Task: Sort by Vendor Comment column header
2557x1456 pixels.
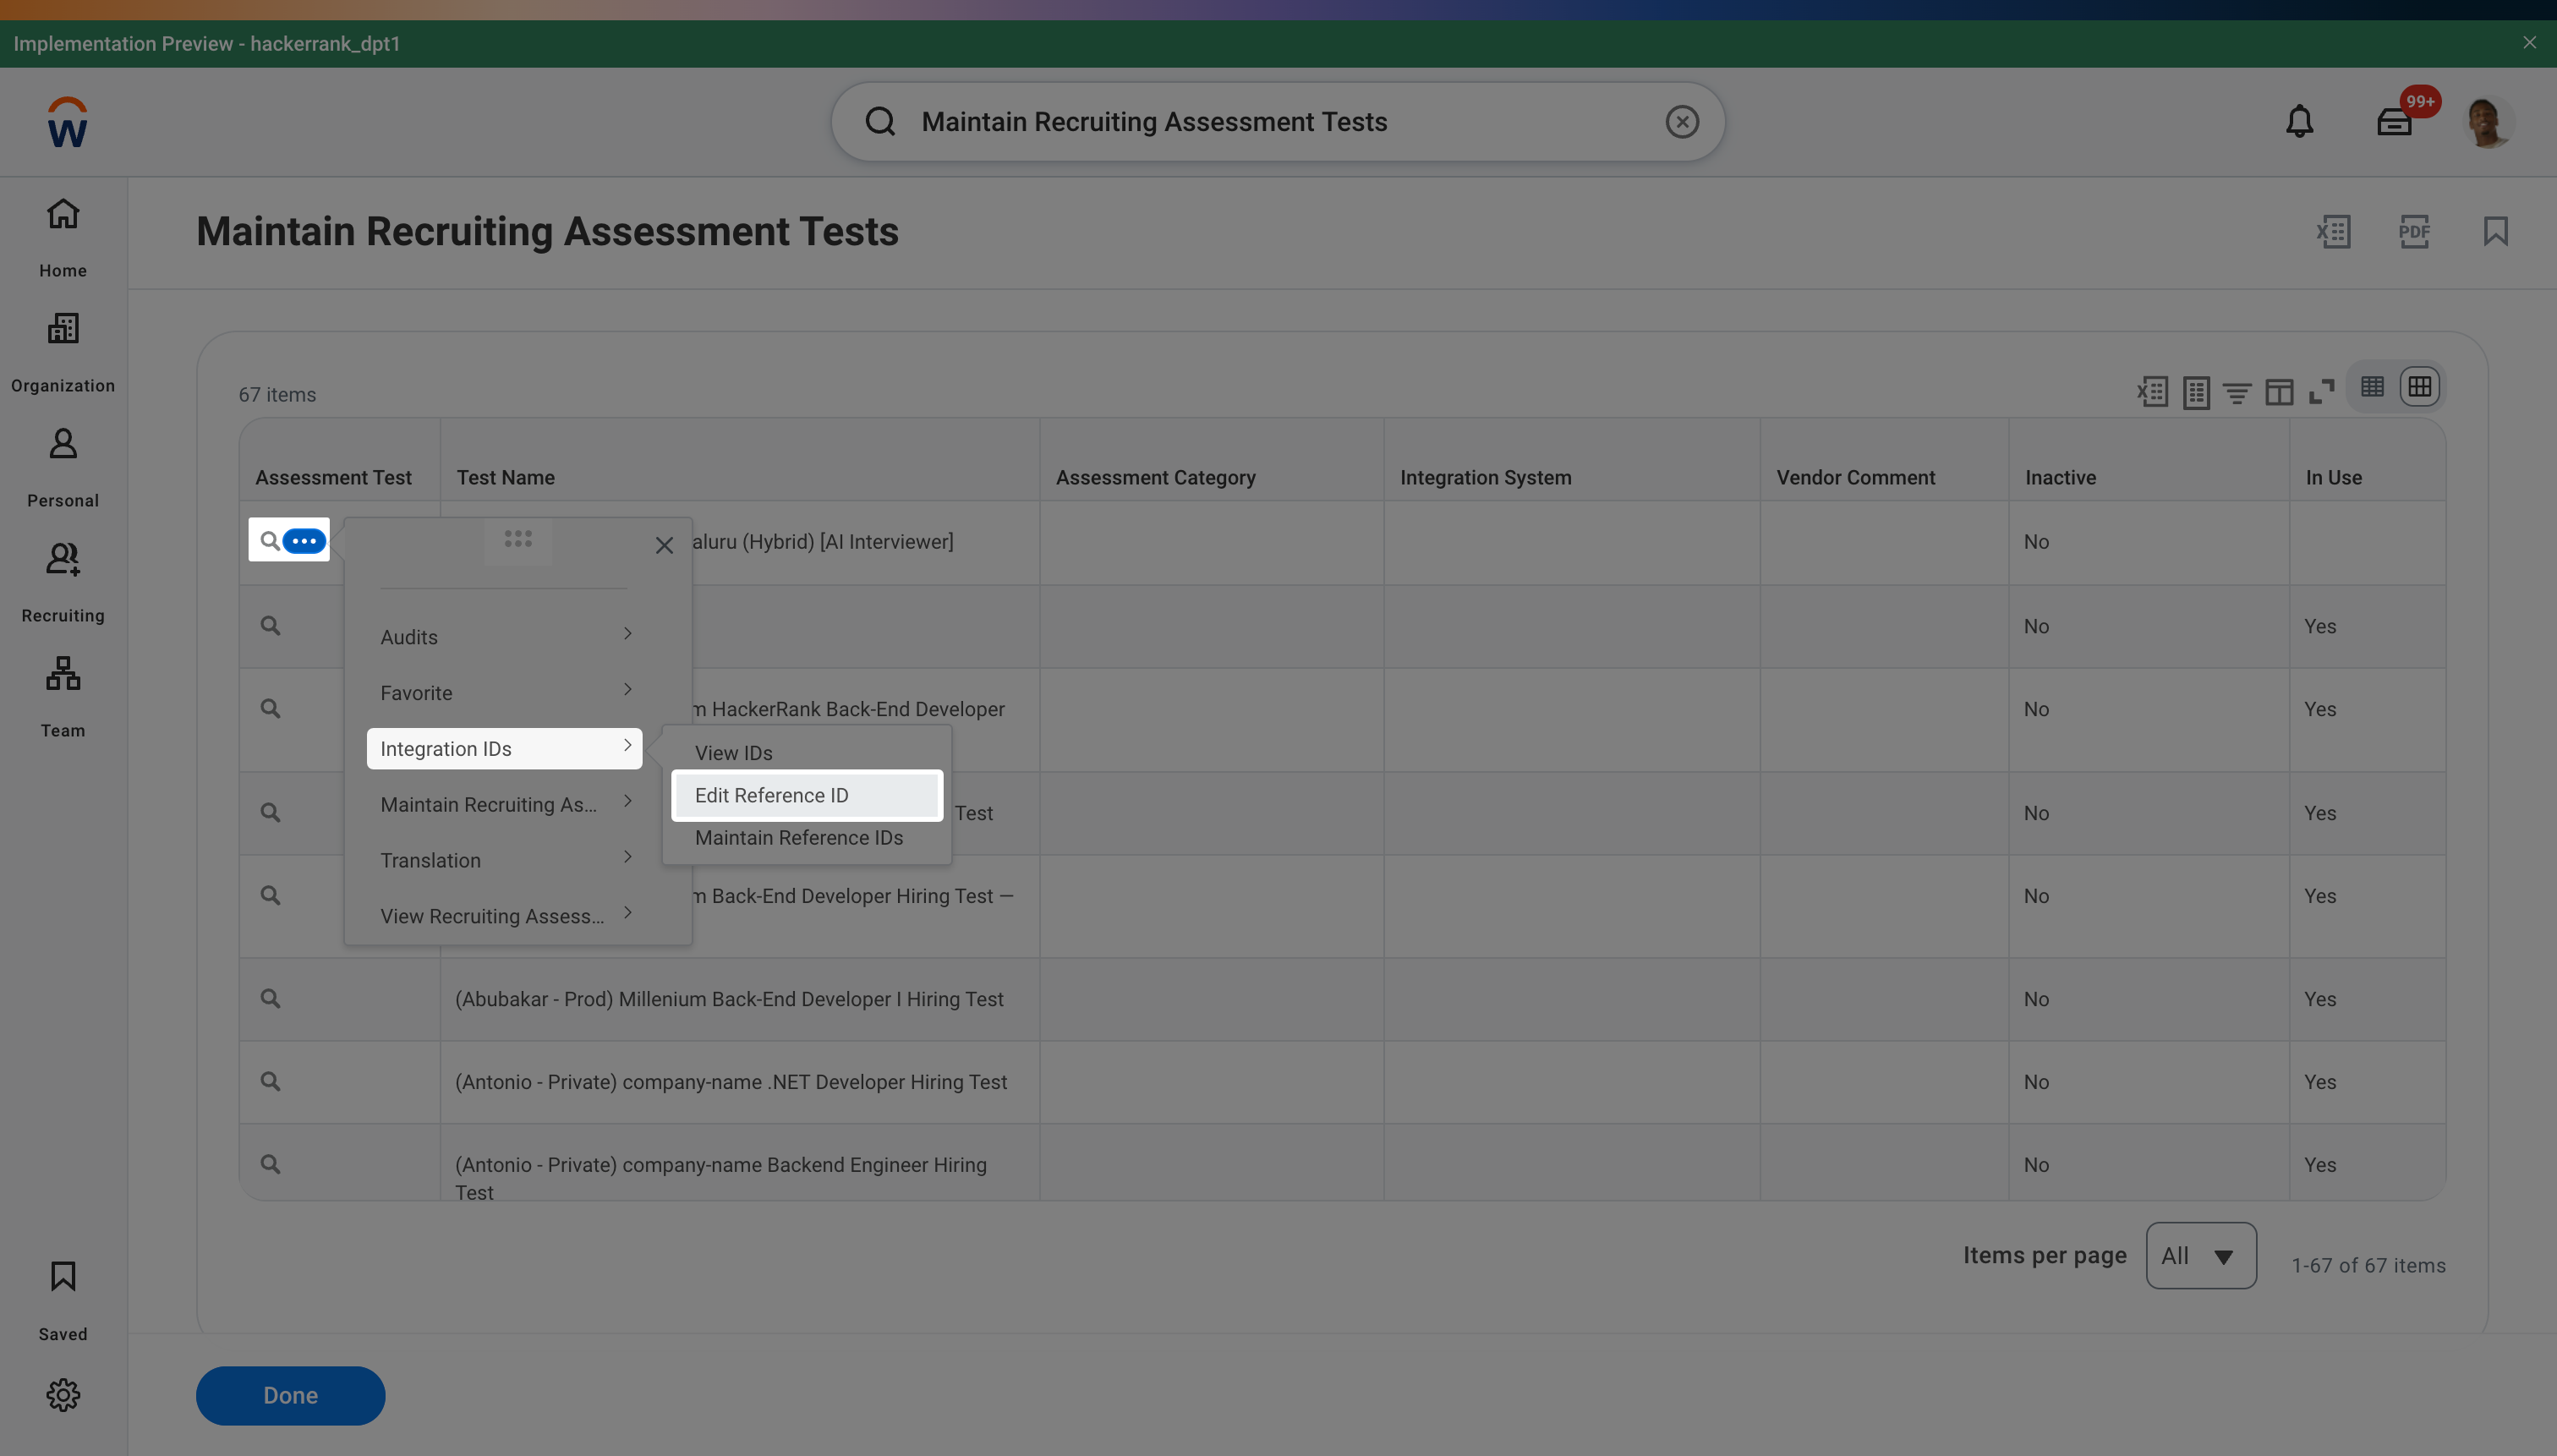Action: coord(1855,477)
